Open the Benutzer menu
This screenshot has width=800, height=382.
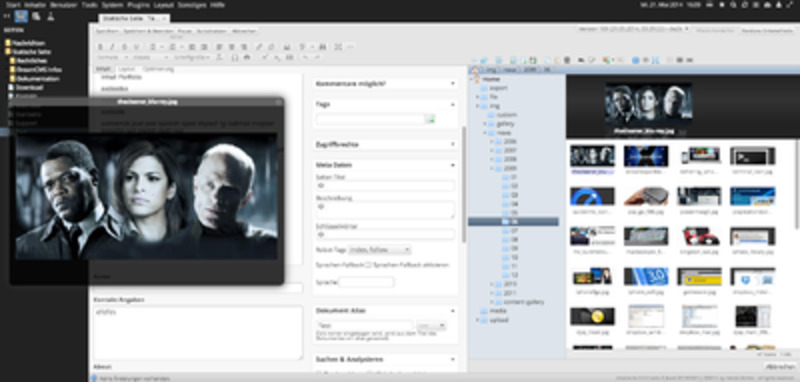[x=63, y=5]
